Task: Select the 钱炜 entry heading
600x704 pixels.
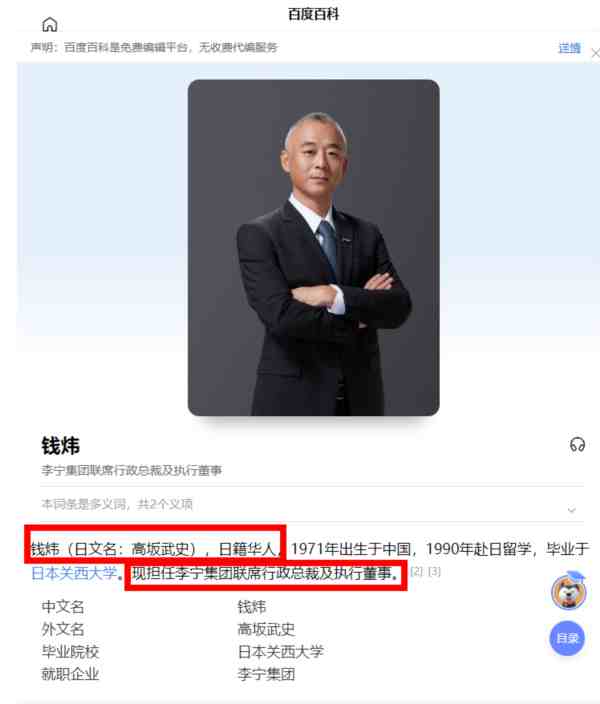Action: point(60,446)
